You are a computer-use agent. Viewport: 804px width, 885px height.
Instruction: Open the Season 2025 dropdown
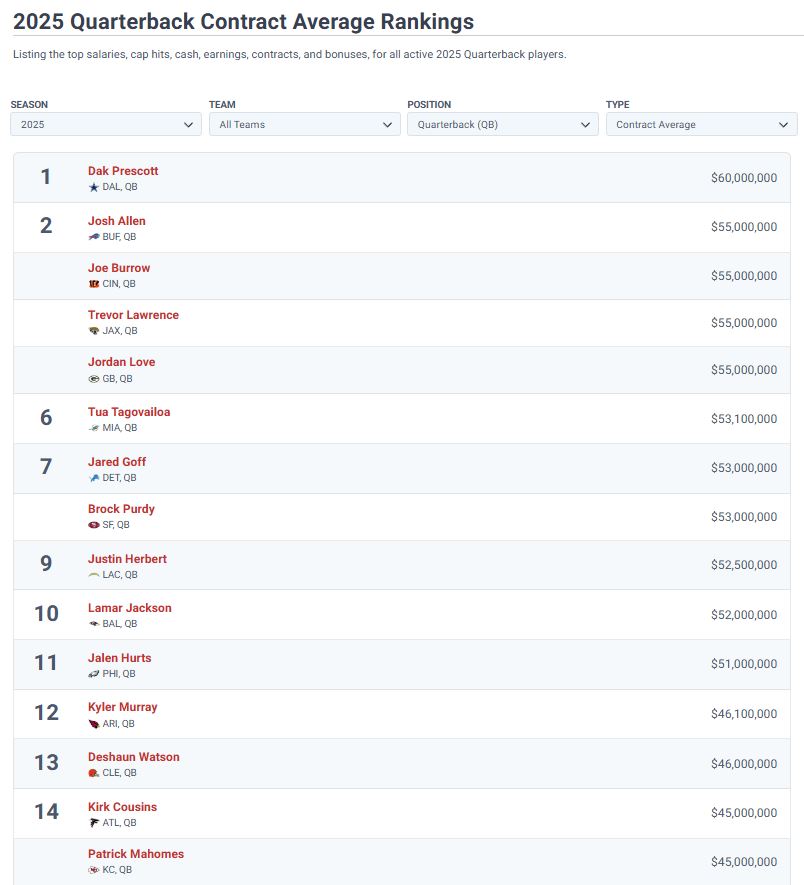tap(105, 125)
